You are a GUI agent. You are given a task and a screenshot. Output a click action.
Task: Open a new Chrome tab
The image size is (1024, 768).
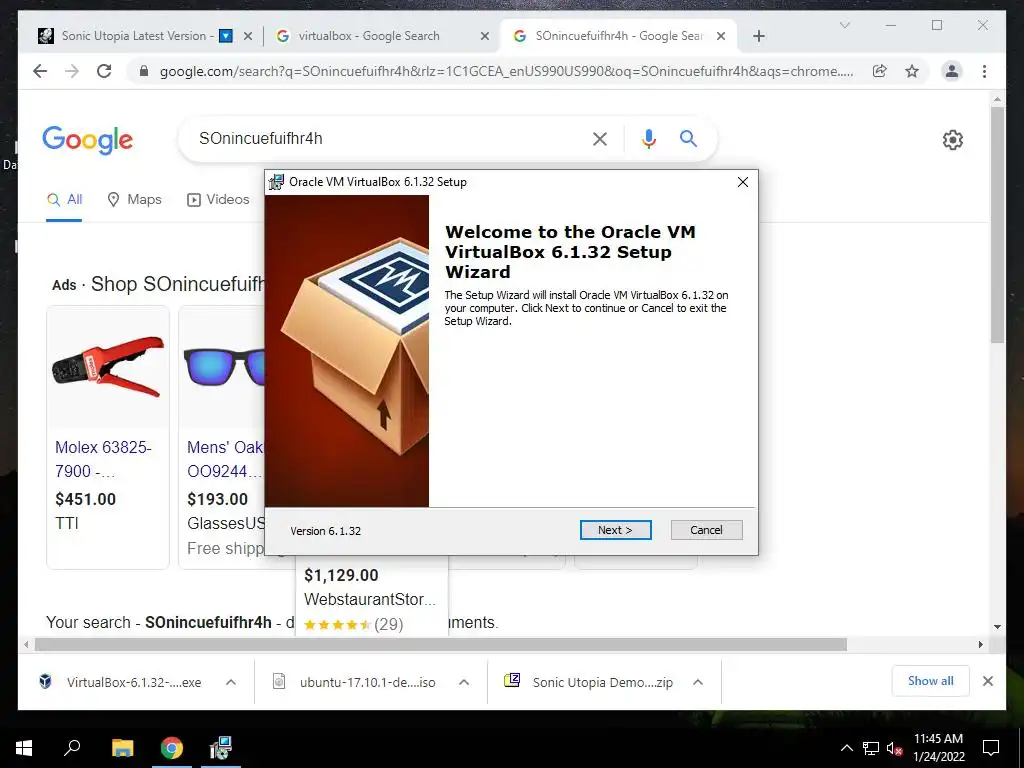[758, 37]
